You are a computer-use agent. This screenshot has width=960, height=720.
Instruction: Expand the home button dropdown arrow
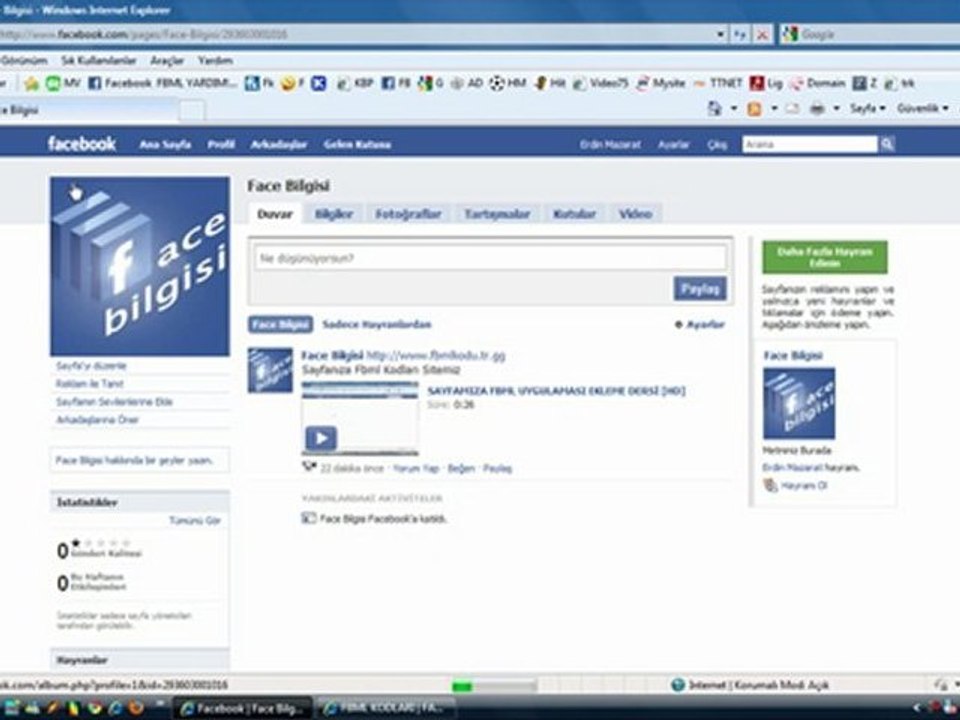(x=733, y=109)
